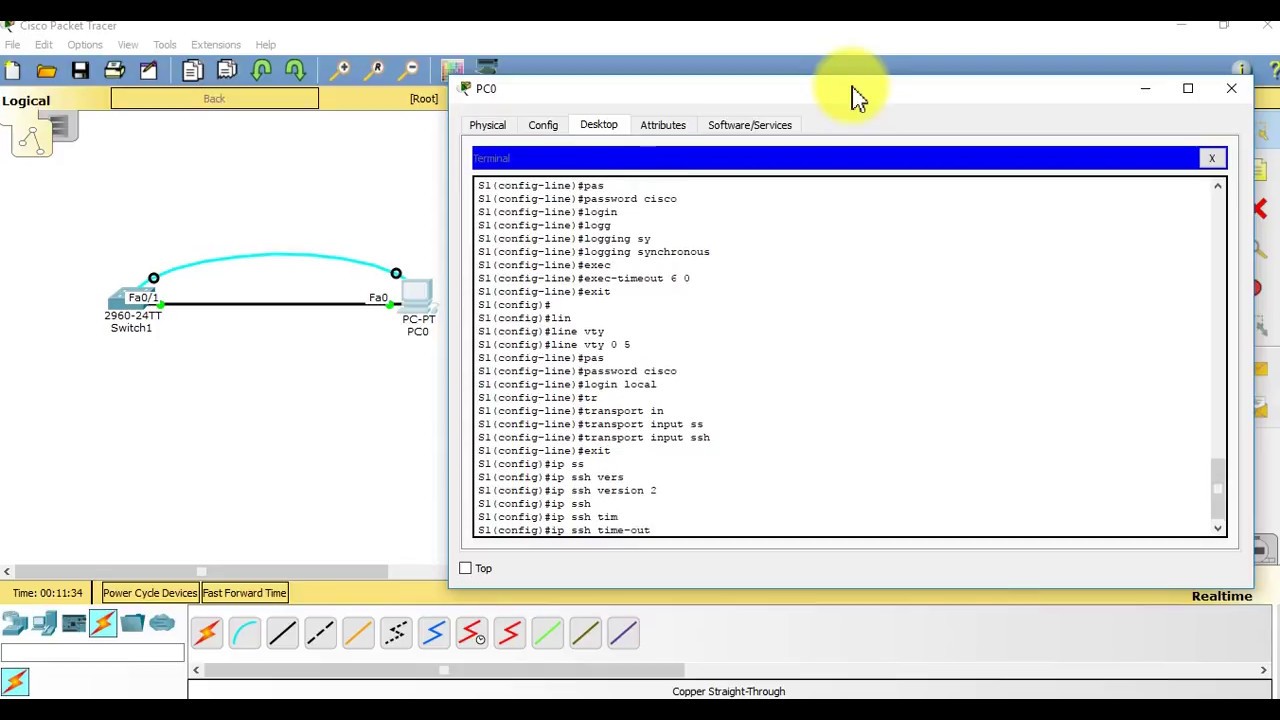
Task: Click terminal scrollbar up arrow
Action: pyautogui.click(x=1218, y=186)
